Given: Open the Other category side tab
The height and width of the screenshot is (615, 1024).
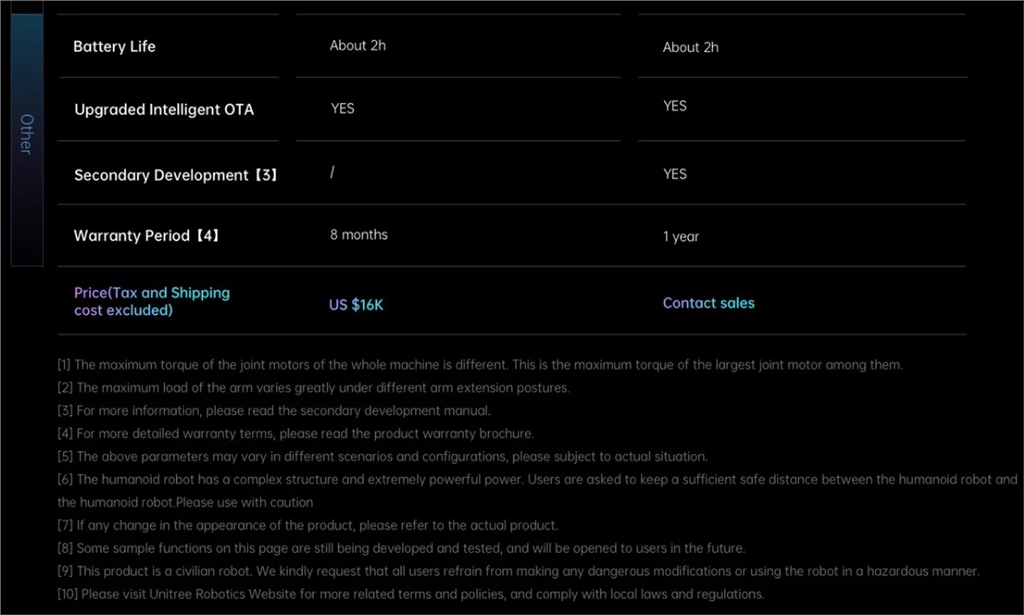Looking at the screenshot, I should pyautogui.click(x=27, y=134).
